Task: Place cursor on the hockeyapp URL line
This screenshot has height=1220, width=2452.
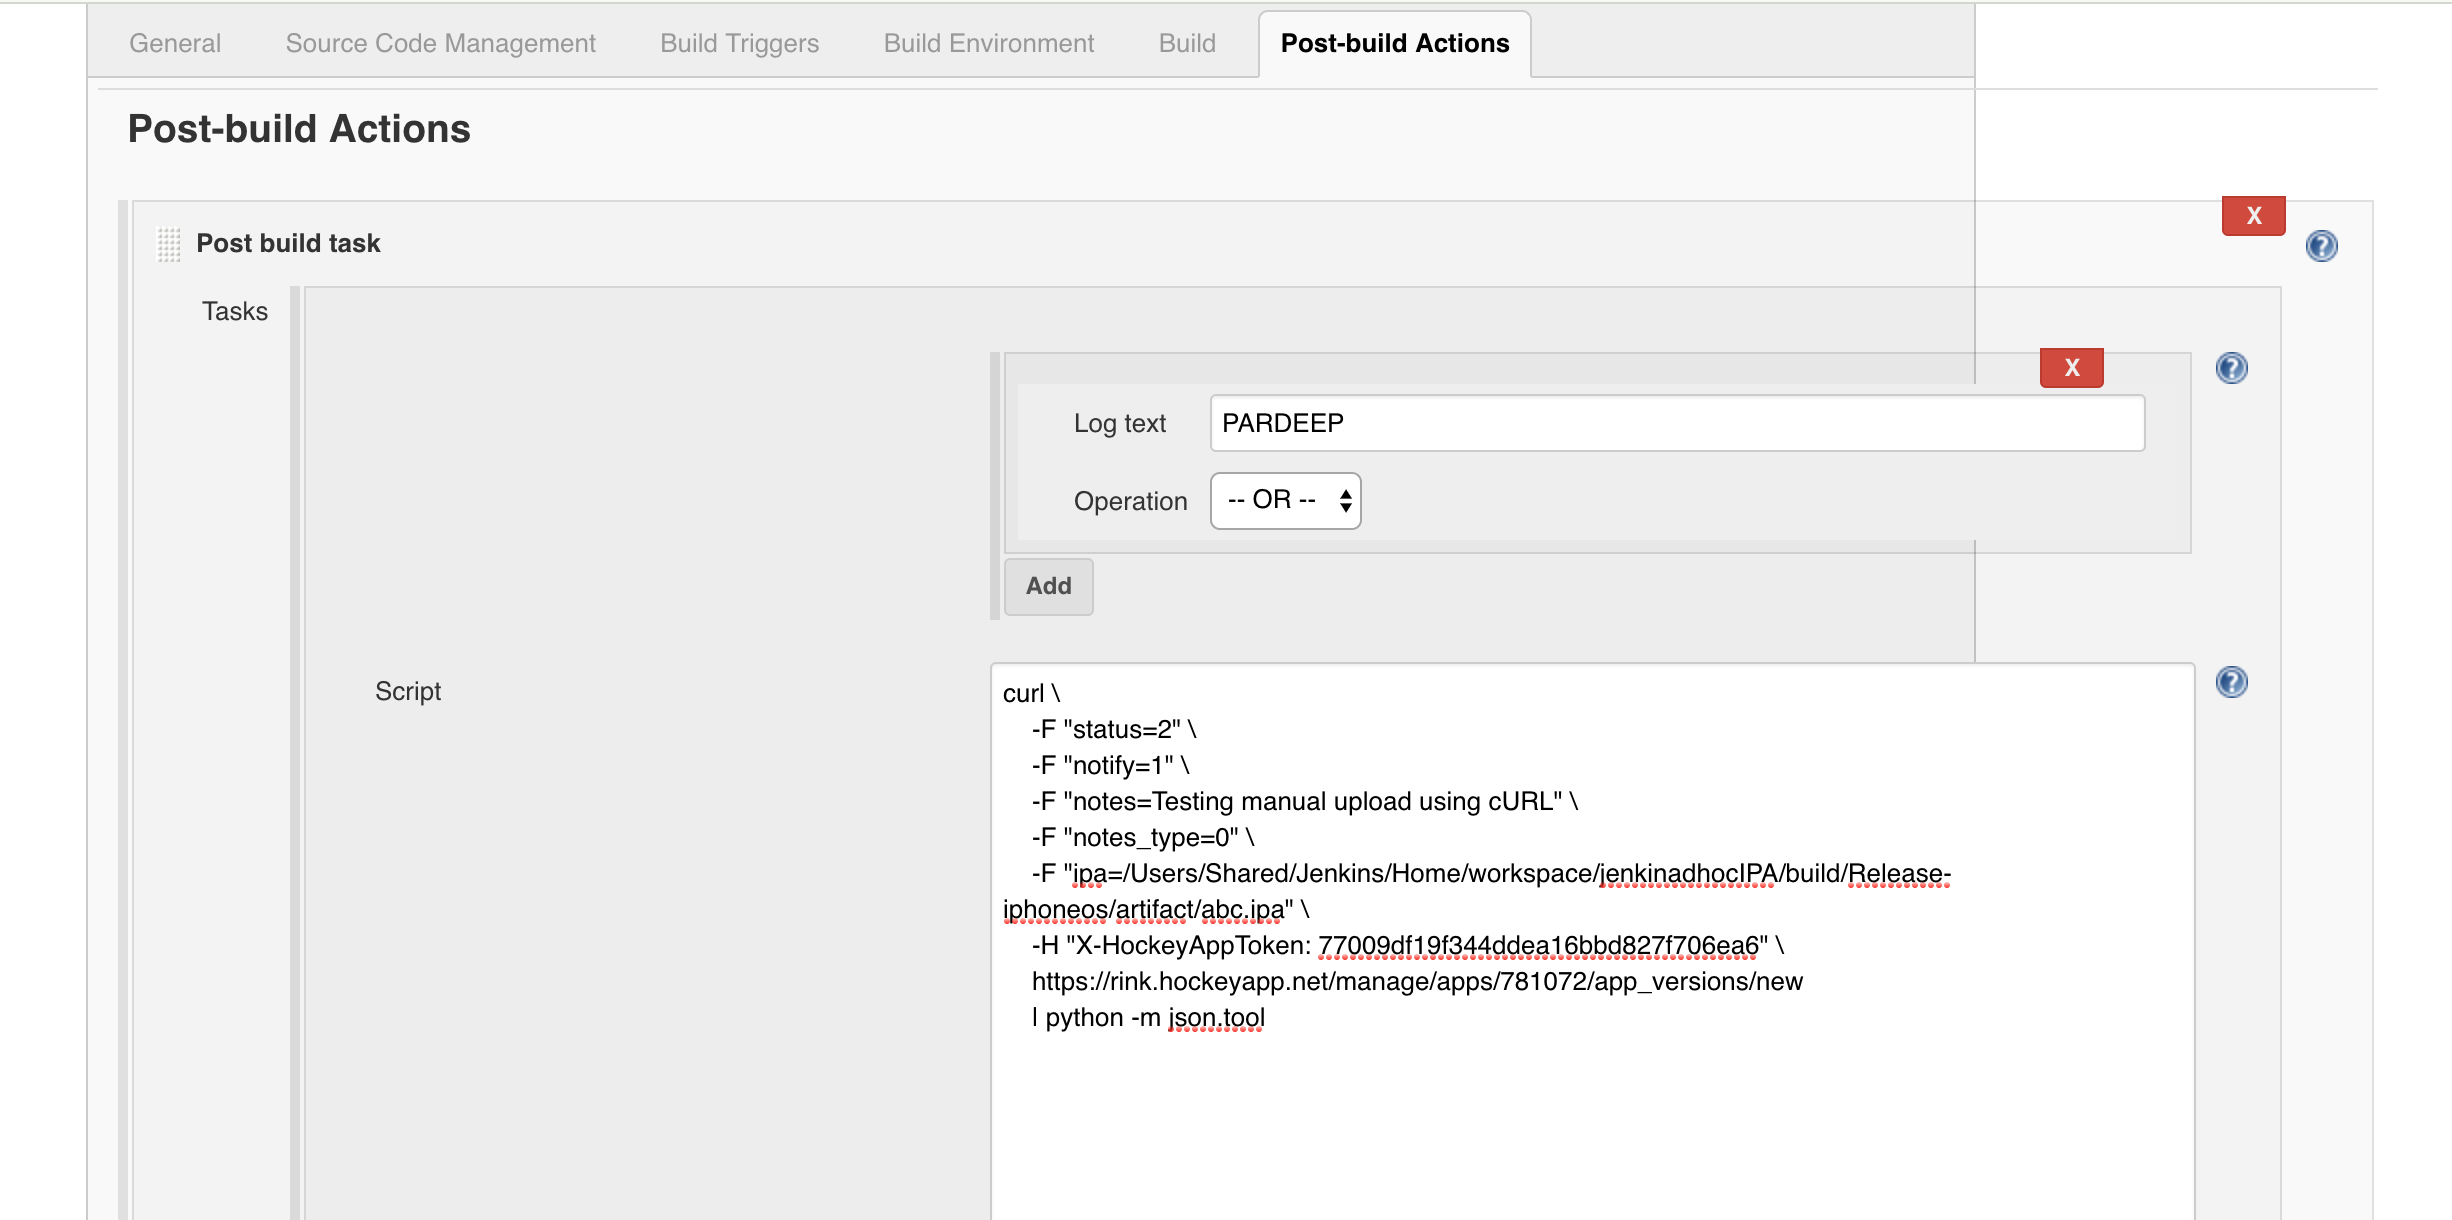Action: tap(1416, 982)
